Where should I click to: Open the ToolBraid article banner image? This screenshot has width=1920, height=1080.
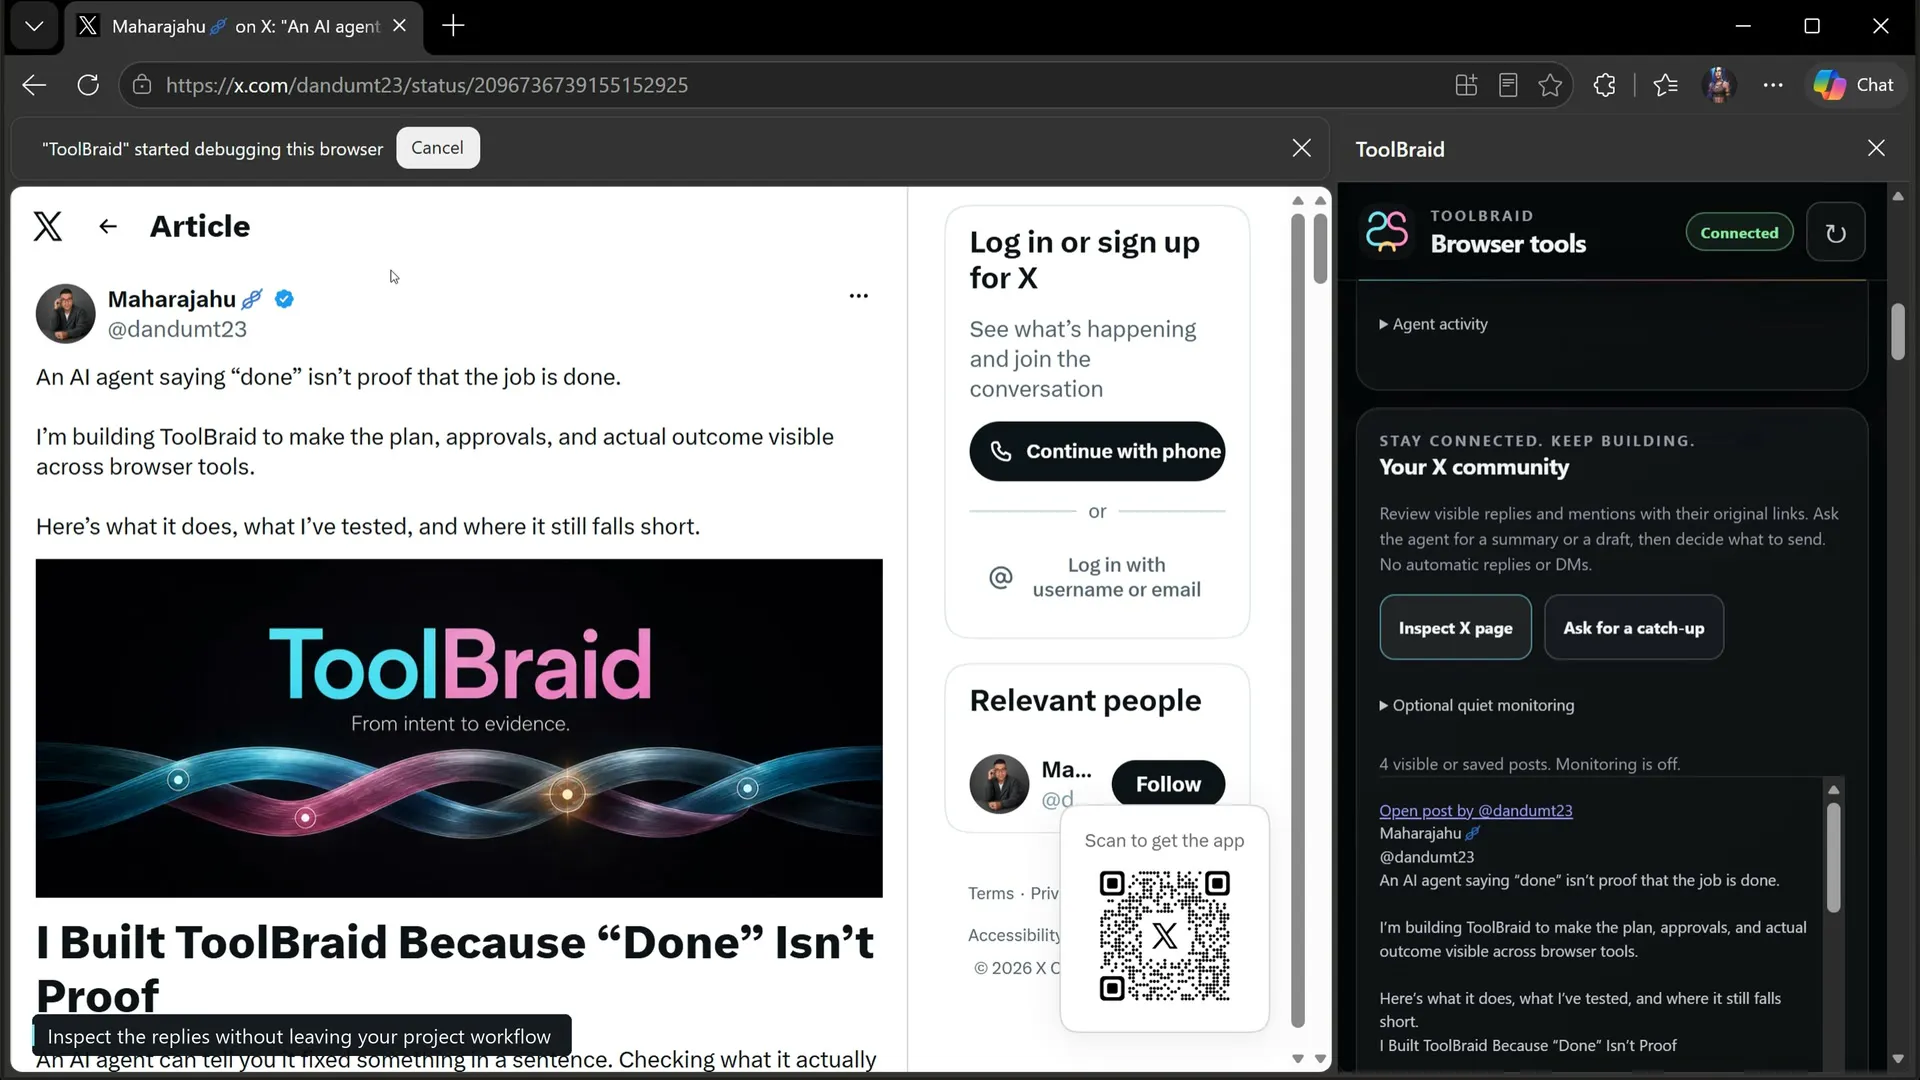coord(459,728)
